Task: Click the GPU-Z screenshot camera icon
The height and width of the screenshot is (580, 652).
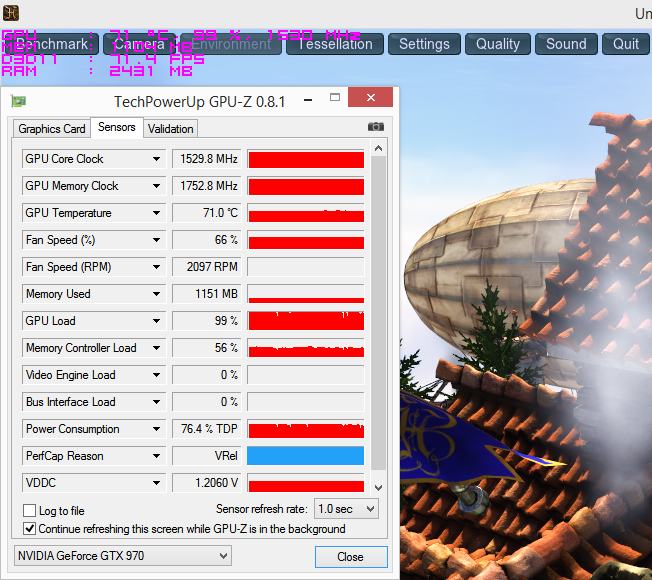Action: (x=375, y=127)
